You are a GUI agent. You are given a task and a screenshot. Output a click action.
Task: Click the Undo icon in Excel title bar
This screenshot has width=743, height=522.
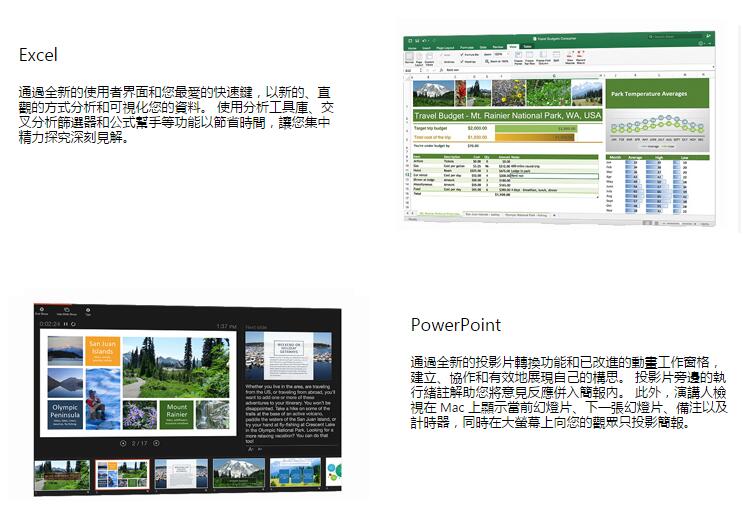425,41
